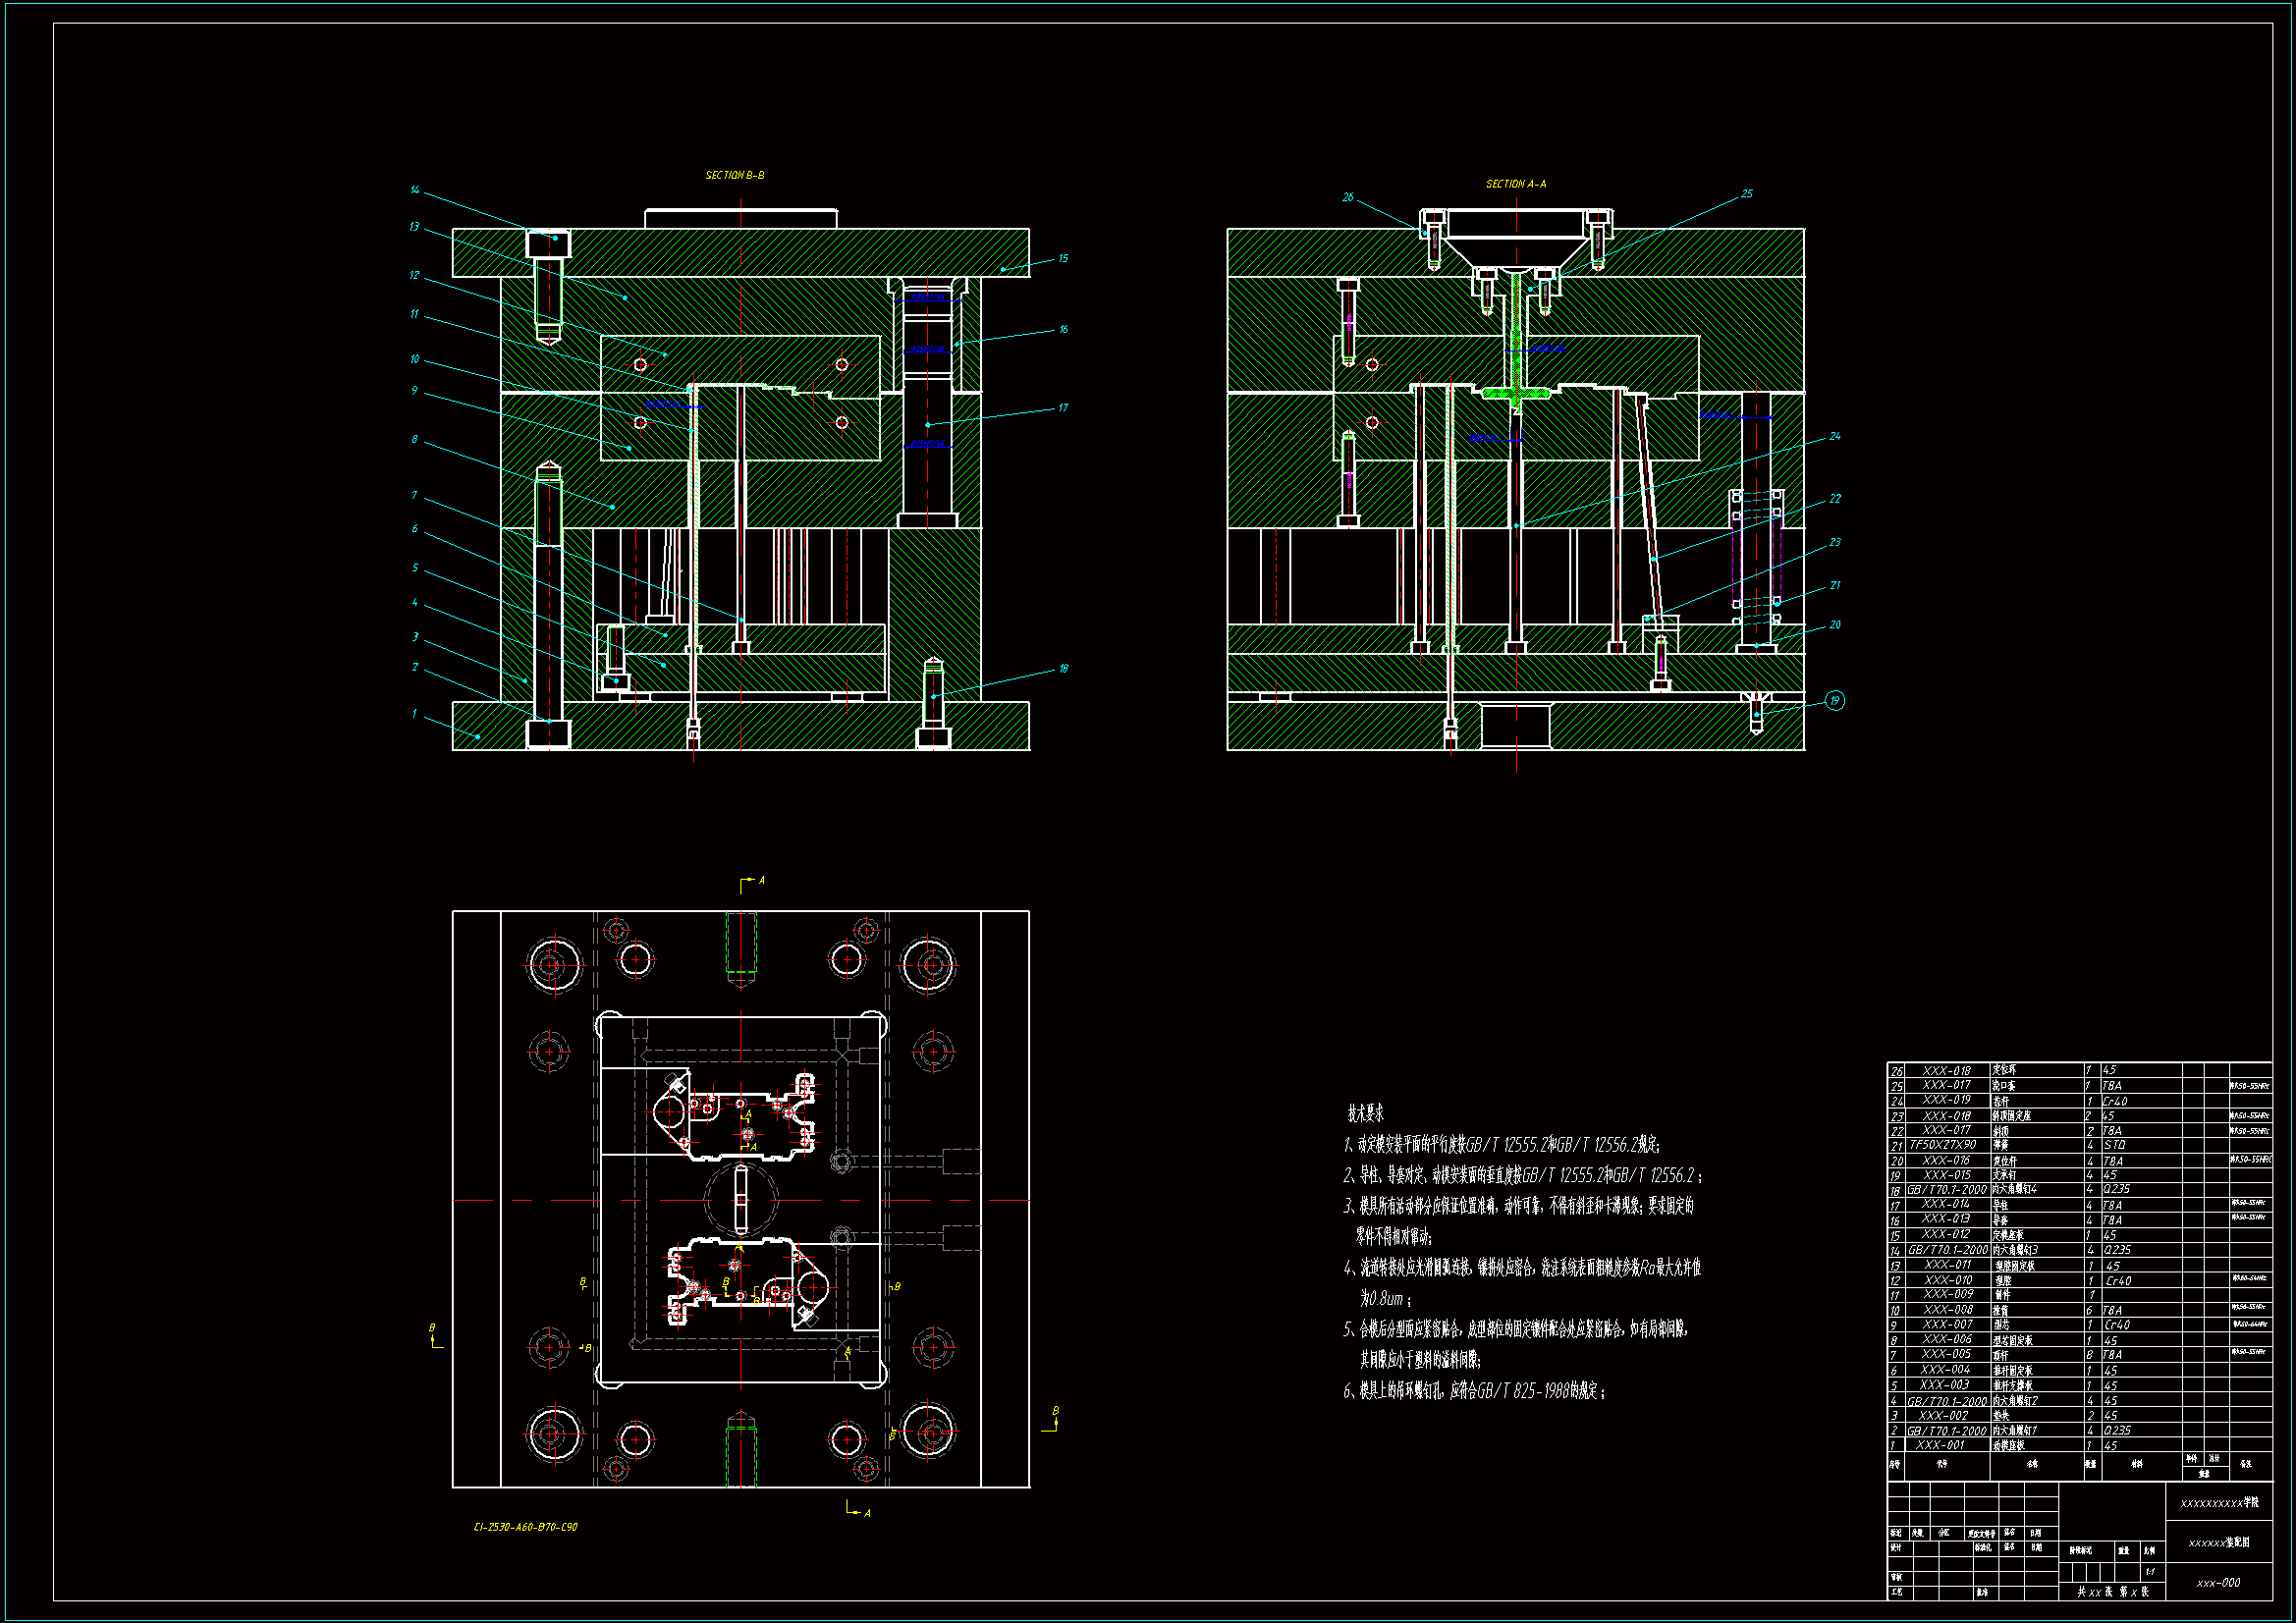The width and height of the screenshot is (2296, 1623).
Task: Click the 1:1 scale value in the title block
Action: [x=2149, y=1572]
